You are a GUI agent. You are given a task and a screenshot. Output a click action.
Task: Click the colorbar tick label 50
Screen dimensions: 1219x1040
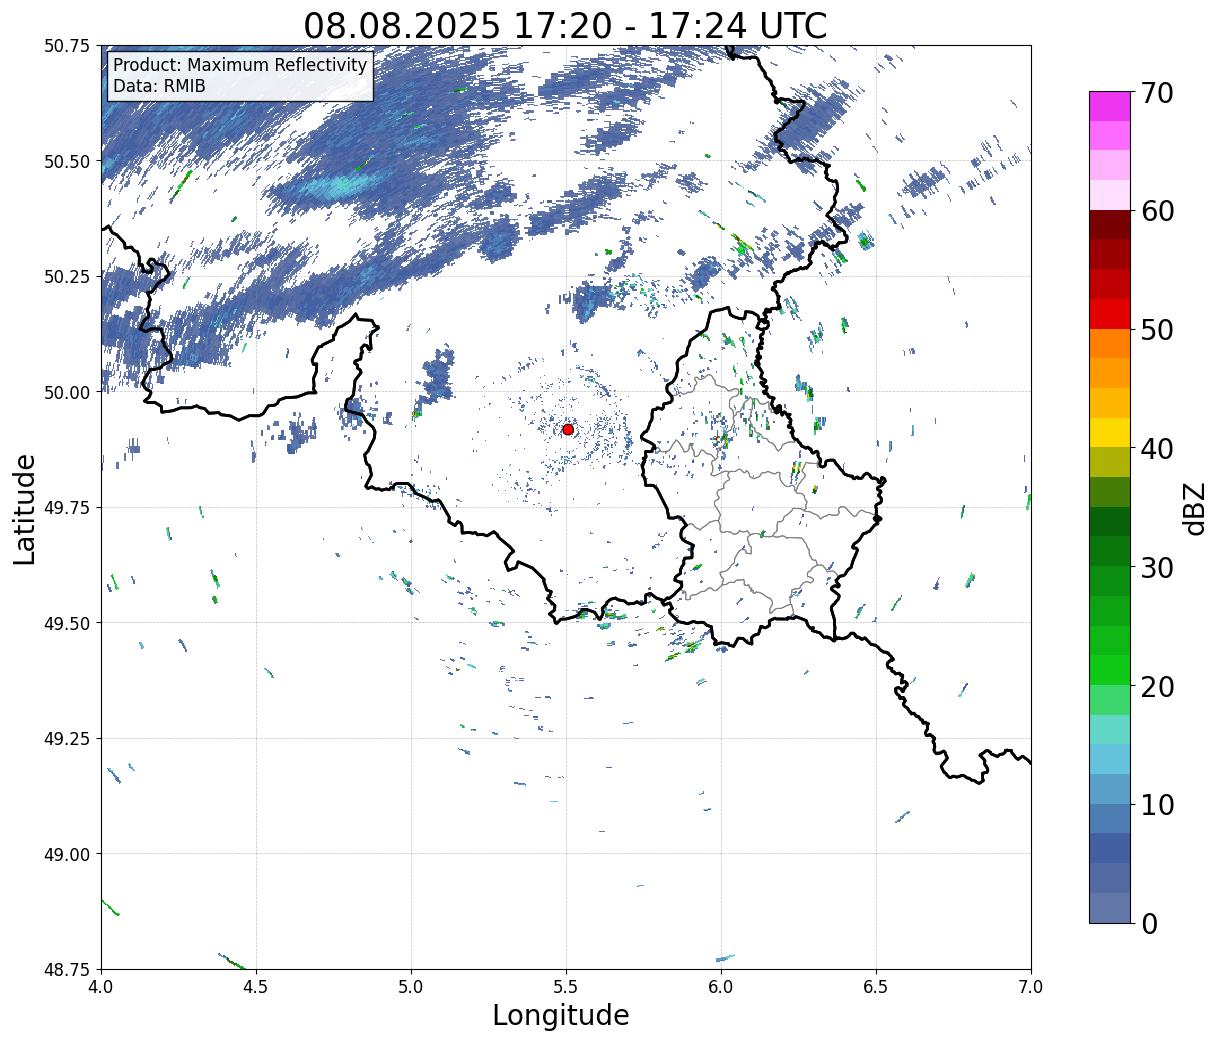pos(1157,330)
